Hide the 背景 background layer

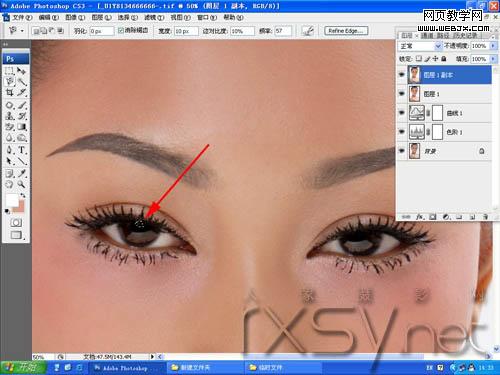point(402,151)
